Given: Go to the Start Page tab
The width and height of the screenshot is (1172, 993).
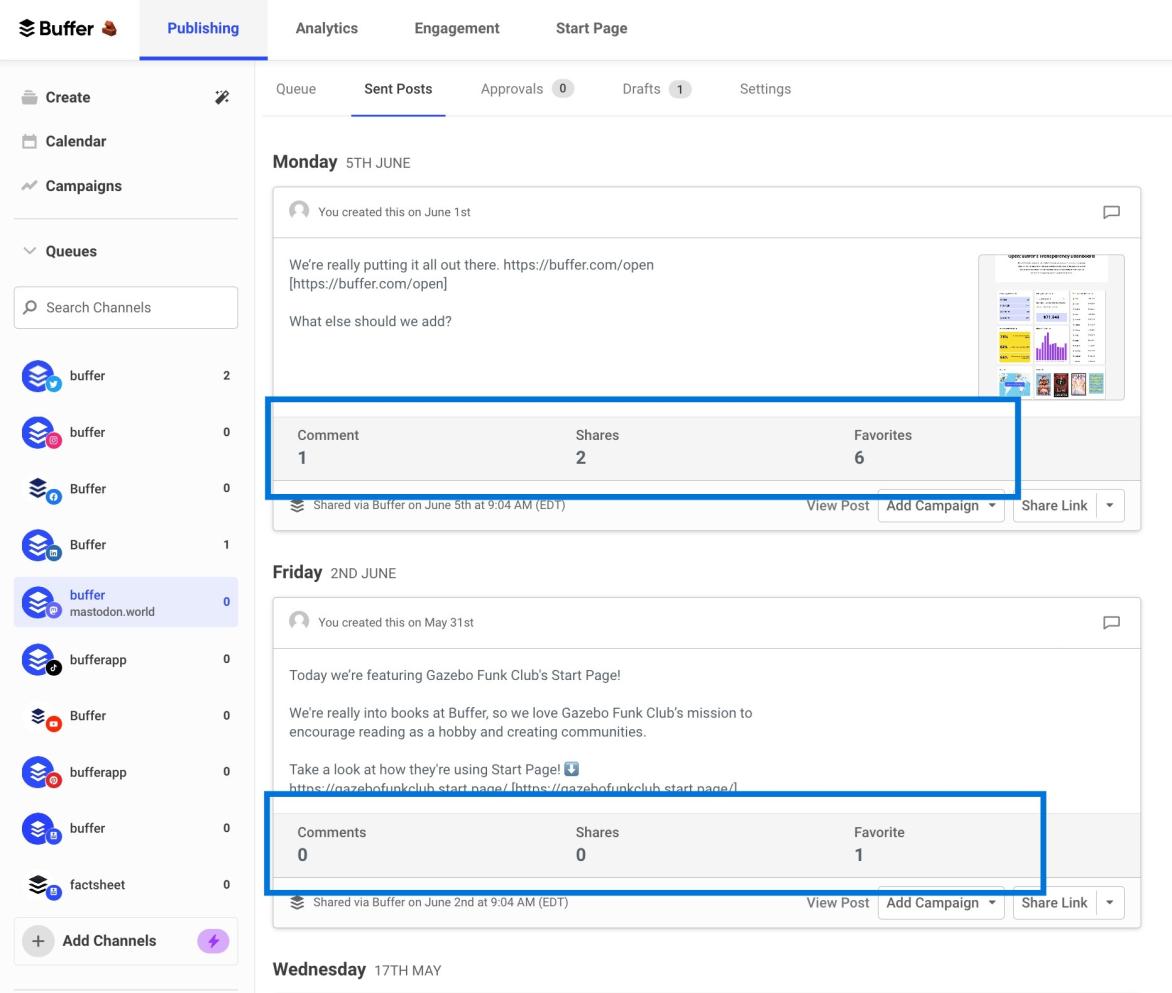Looking at the screenshot, I should pyautogui.click(x=591, y=28).
